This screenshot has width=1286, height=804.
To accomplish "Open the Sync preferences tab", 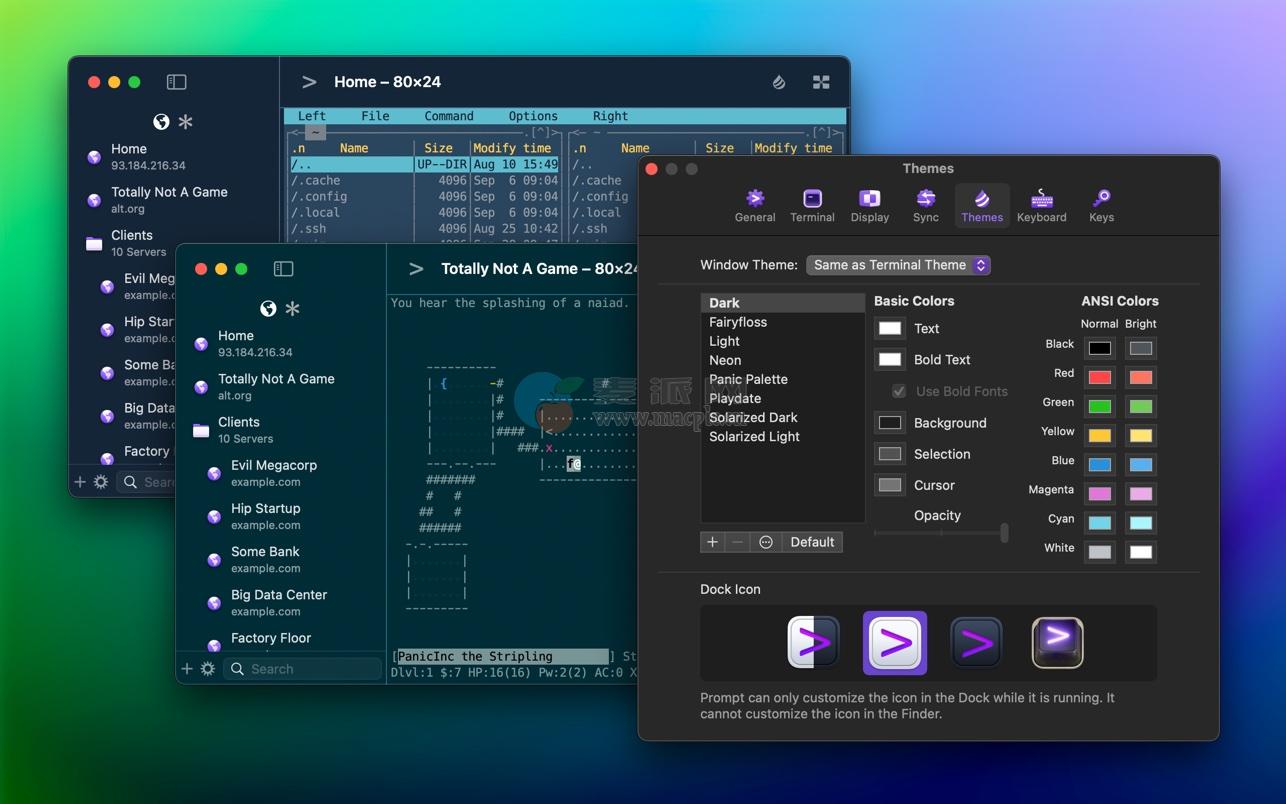I will 926,205.
